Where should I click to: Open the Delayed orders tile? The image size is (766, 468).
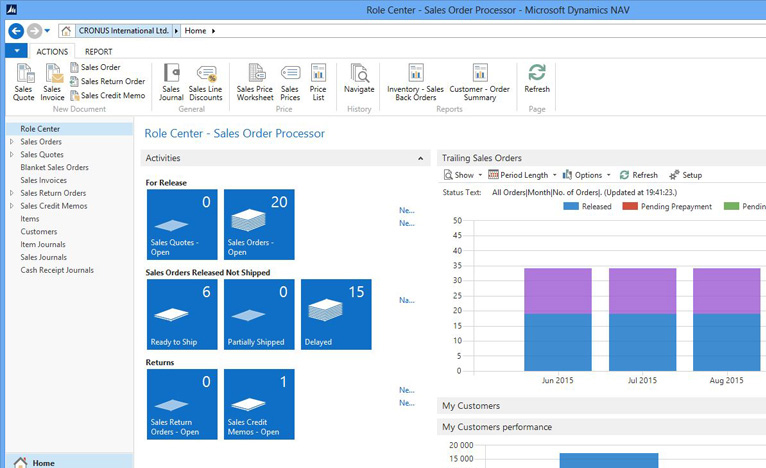336,314
